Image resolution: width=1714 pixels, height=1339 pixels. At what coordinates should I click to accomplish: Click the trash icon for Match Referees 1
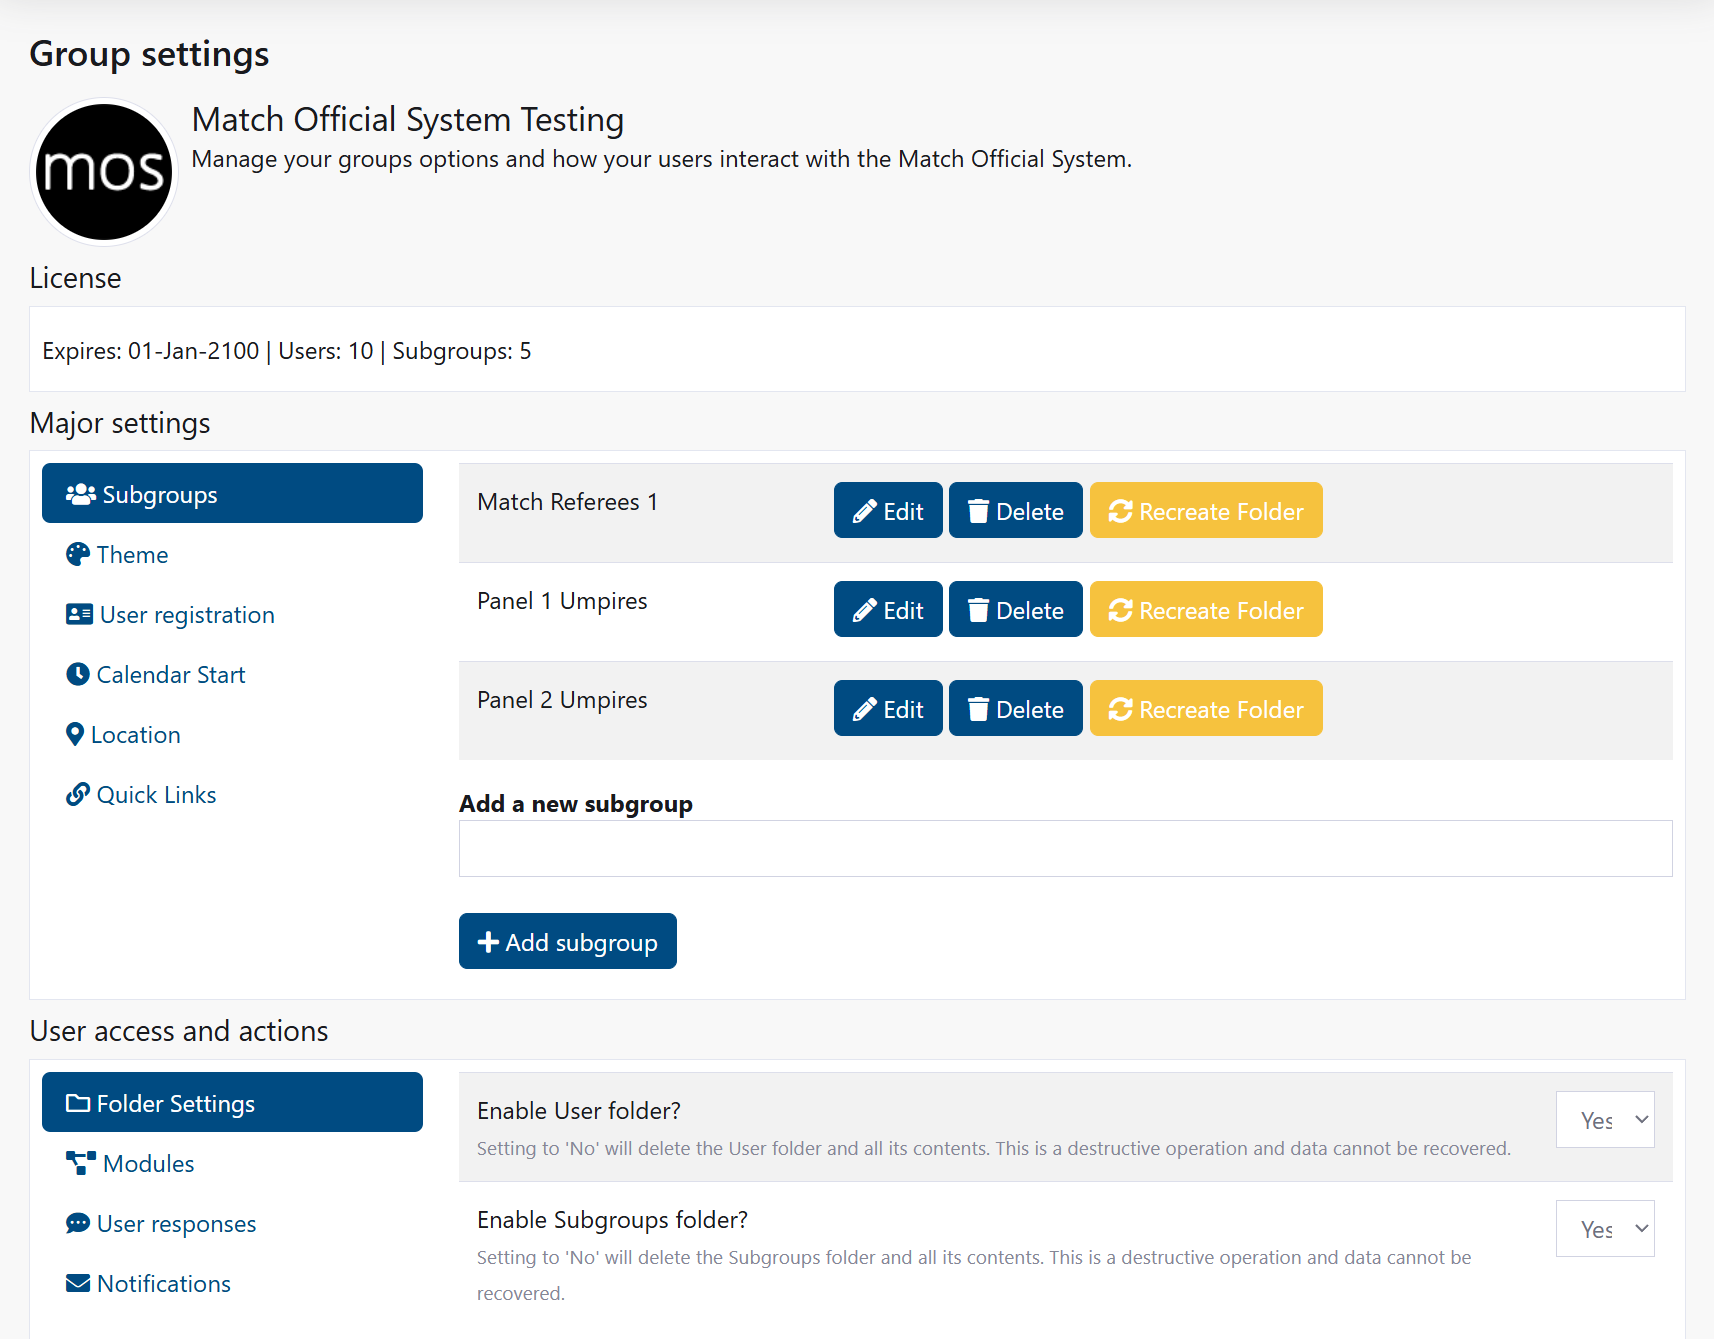(x=980, y=510)
